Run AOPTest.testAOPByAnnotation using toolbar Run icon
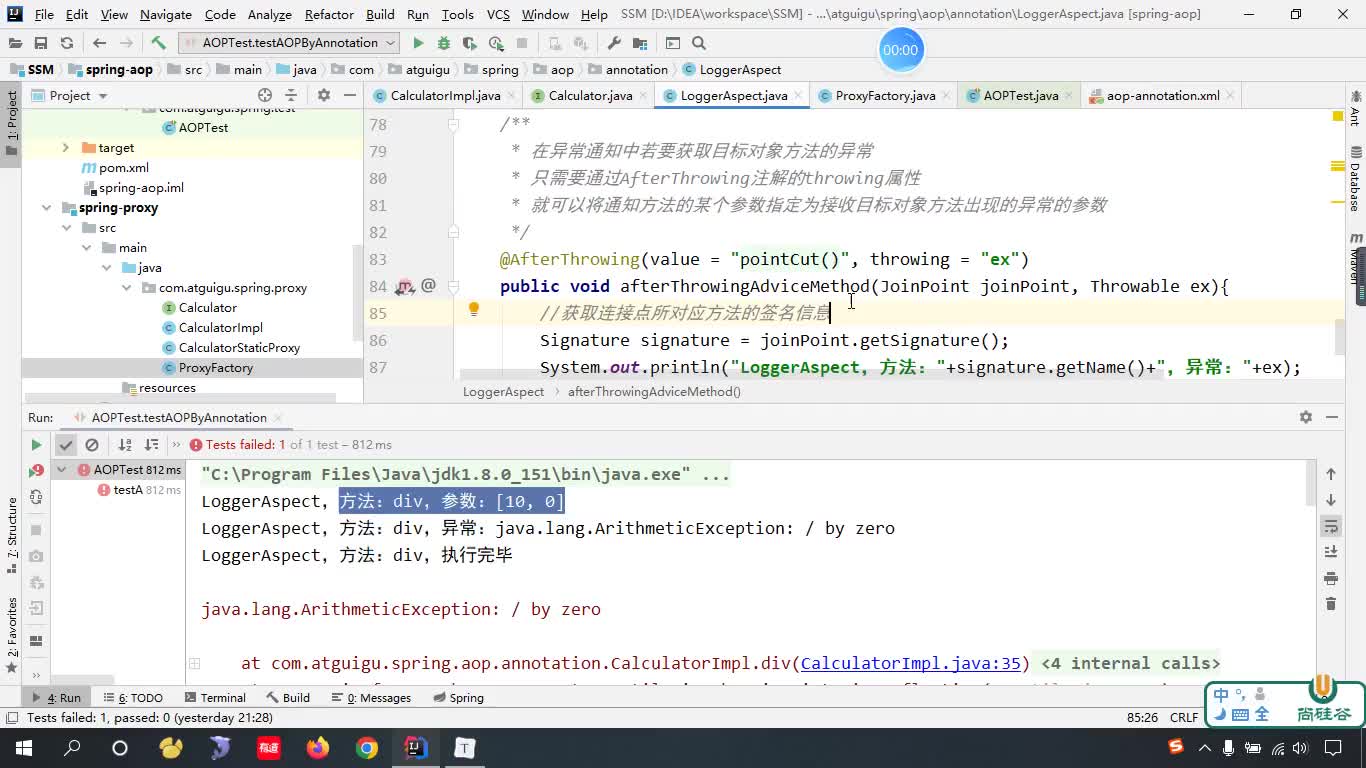 (x=418, y=43)
